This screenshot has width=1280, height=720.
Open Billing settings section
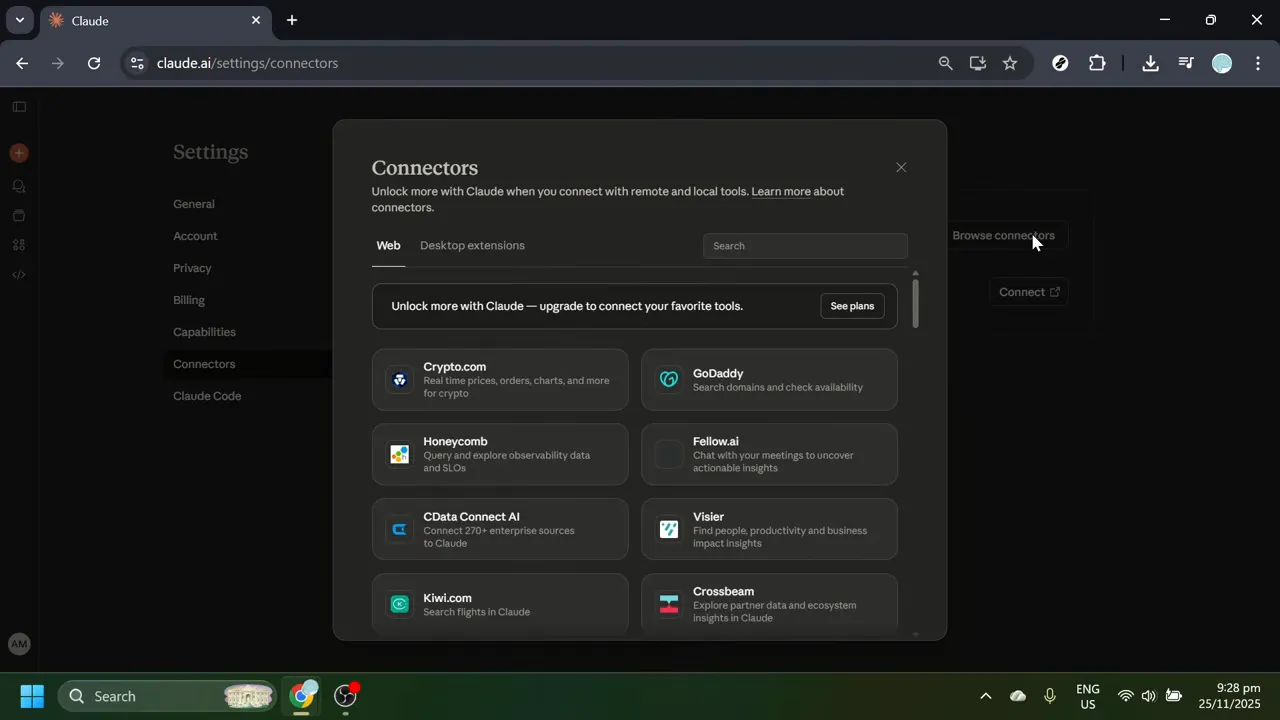click(x=189, y=300)
